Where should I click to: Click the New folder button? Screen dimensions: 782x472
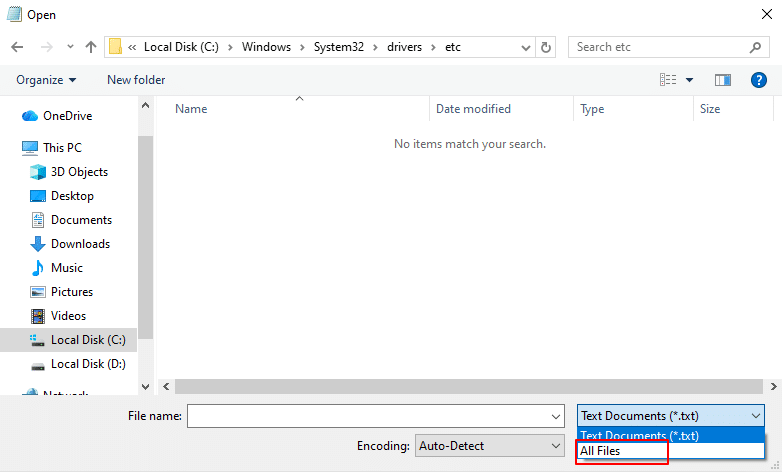point(136,80)
